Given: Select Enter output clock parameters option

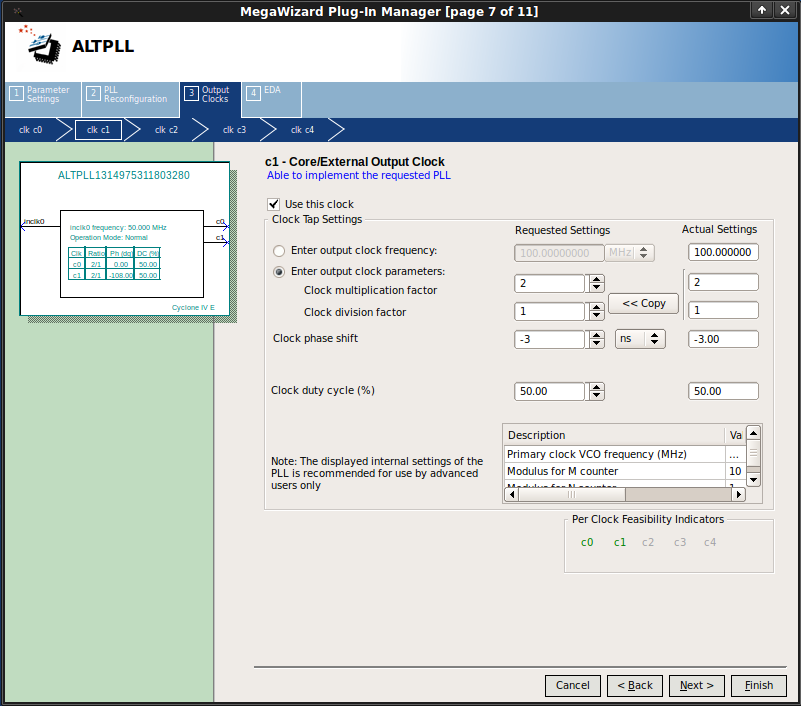Looking at the screenshot, I should pyautogui.click(x=280, y=272).
